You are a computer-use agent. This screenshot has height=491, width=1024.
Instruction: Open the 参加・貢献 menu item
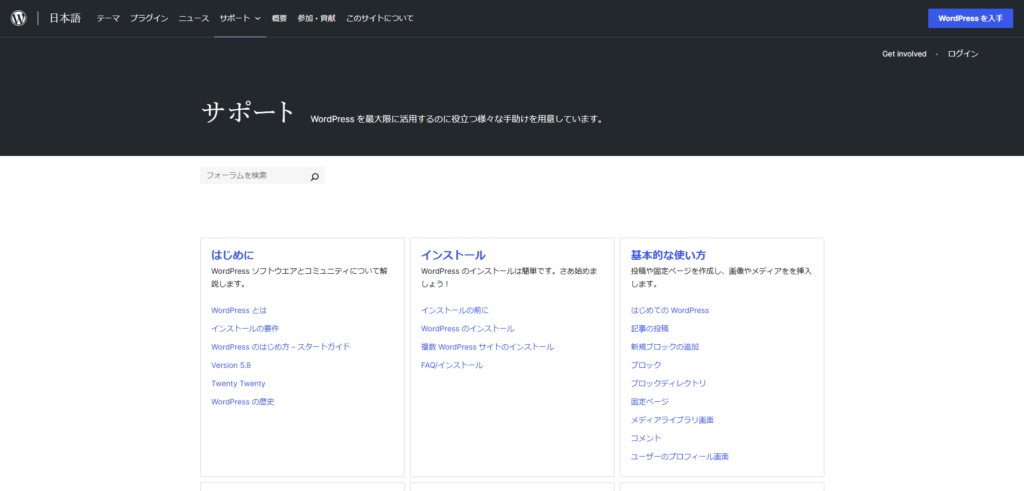tap(317, 18)
